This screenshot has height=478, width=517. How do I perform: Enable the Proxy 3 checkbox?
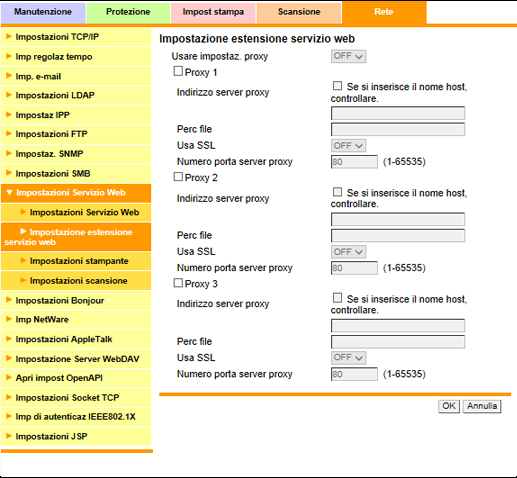coord(178,283)
